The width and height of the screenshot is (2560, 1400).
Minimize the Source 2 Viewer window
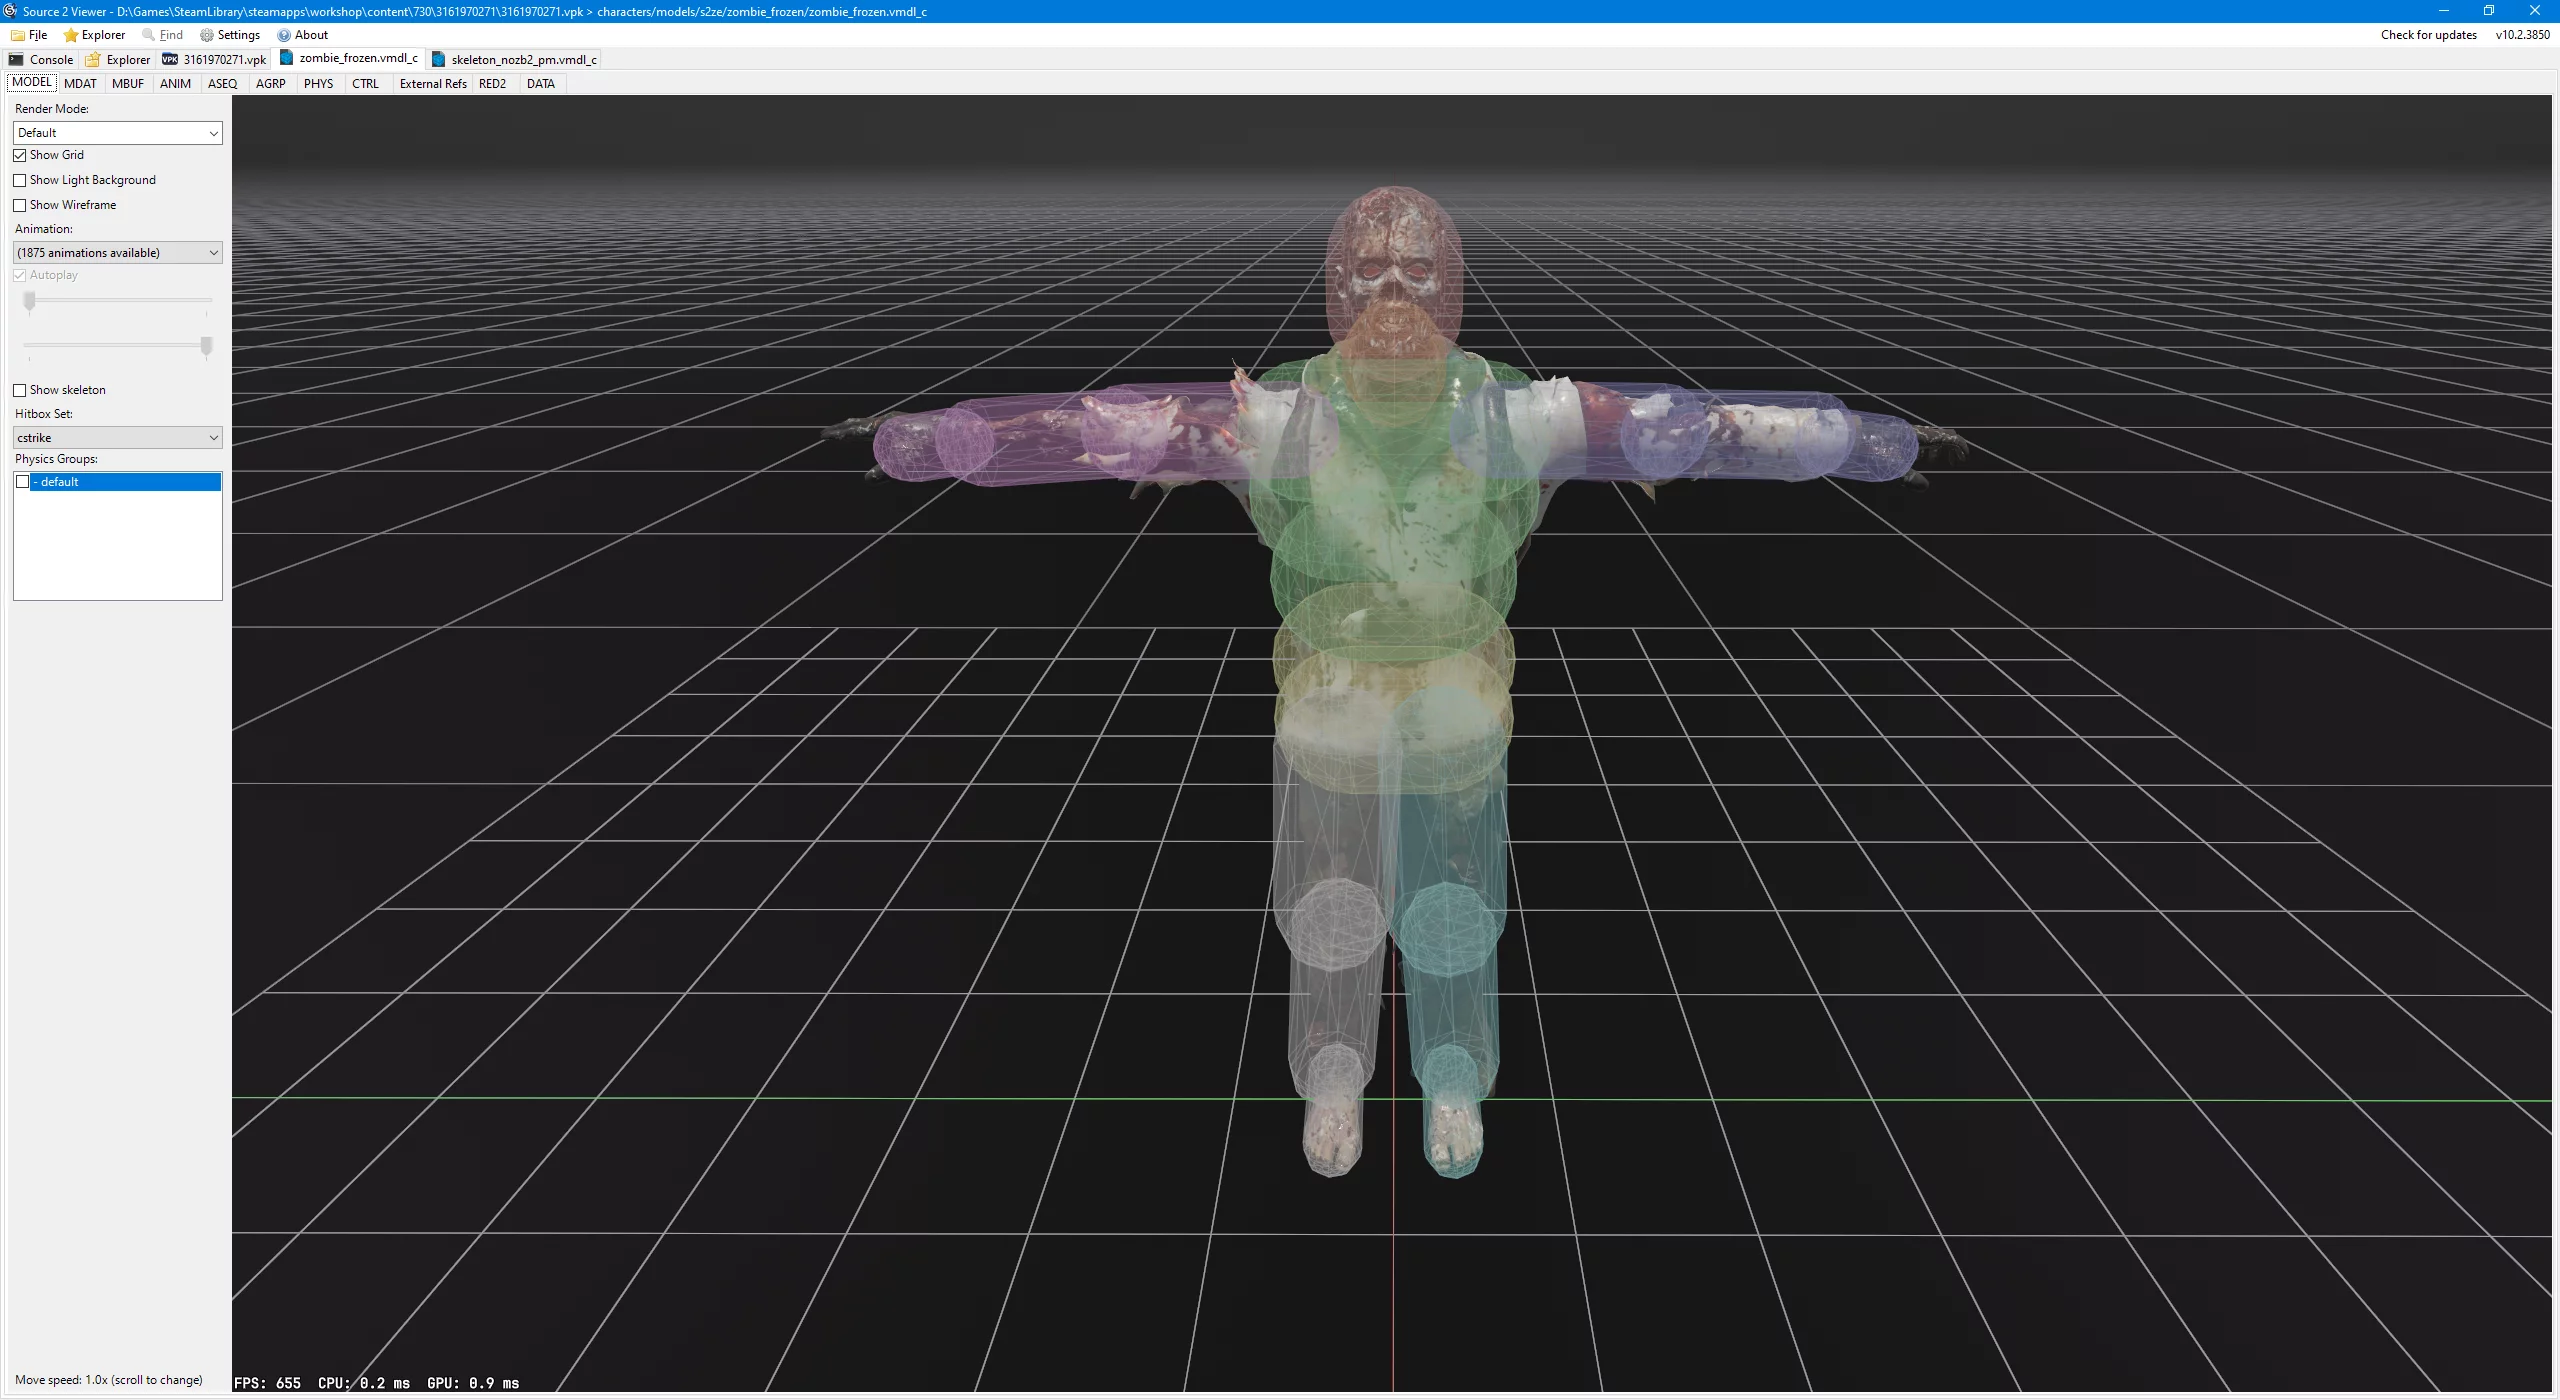coord(2444,11)
